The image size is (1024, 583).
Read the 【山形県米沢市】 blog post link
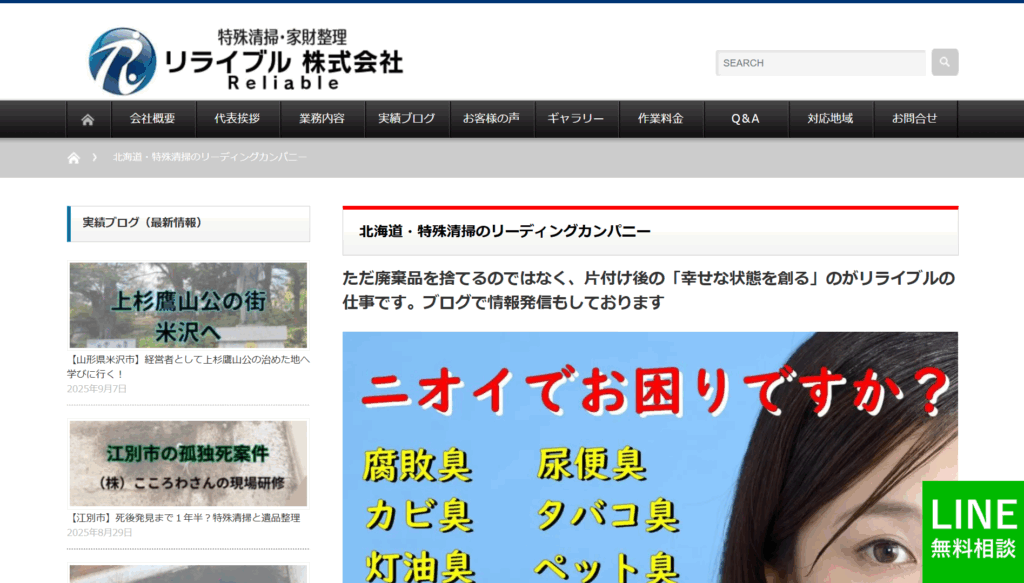[x=188, y=366]
